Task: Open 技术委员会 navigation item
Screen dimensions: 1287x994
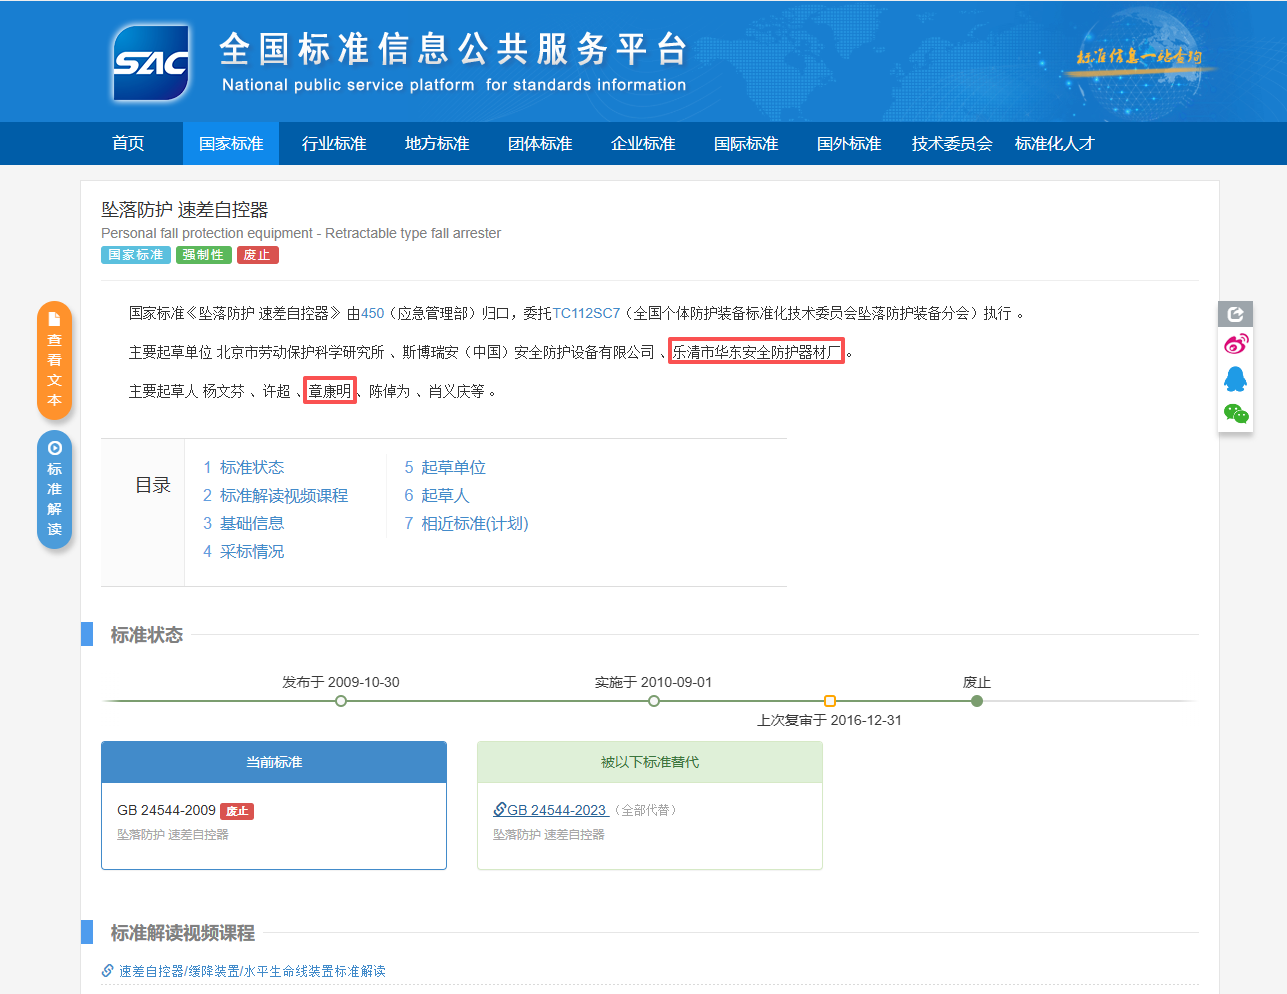Action: coord(951,144)
